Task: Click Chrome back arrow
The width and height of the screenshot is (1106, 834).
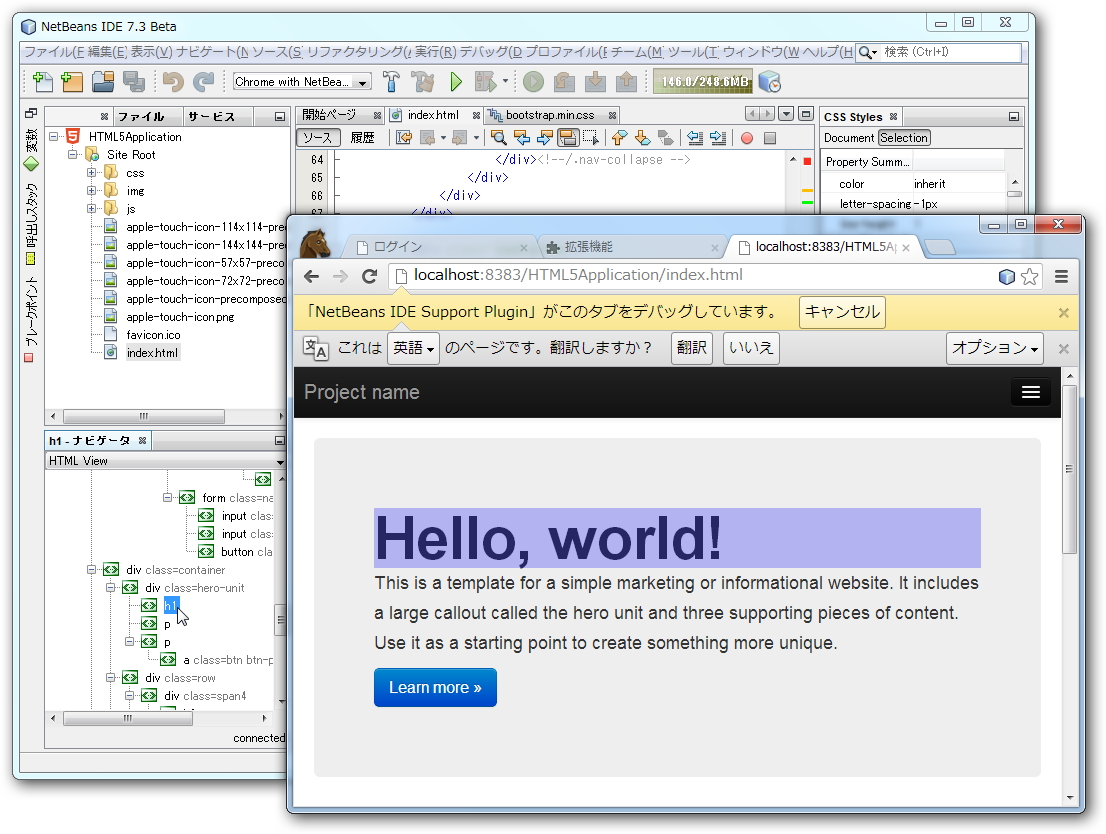Action: 311,276
